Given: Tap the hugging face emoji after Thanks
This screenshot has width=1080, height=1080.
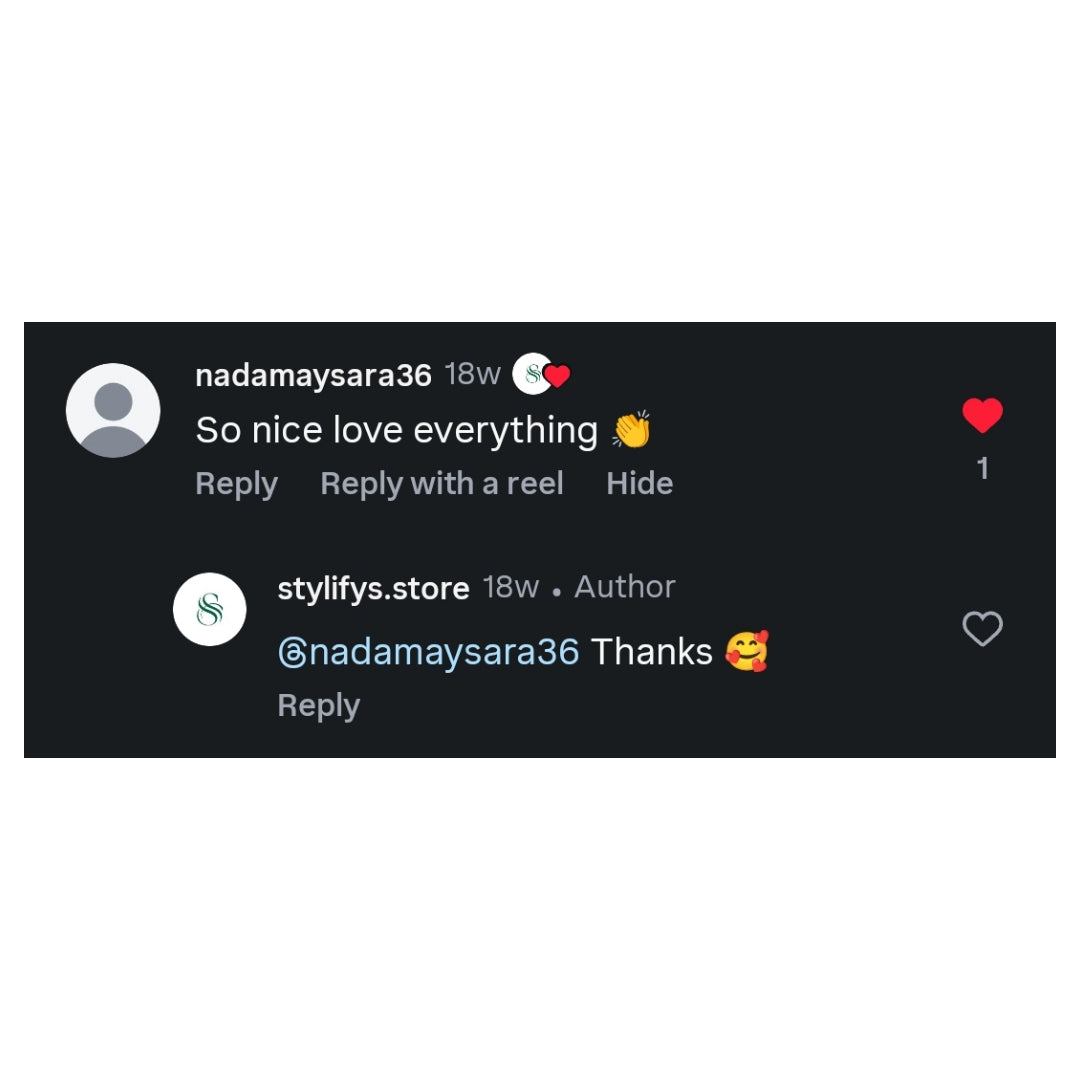Looking at the screenshot, I should click(747, 651).
